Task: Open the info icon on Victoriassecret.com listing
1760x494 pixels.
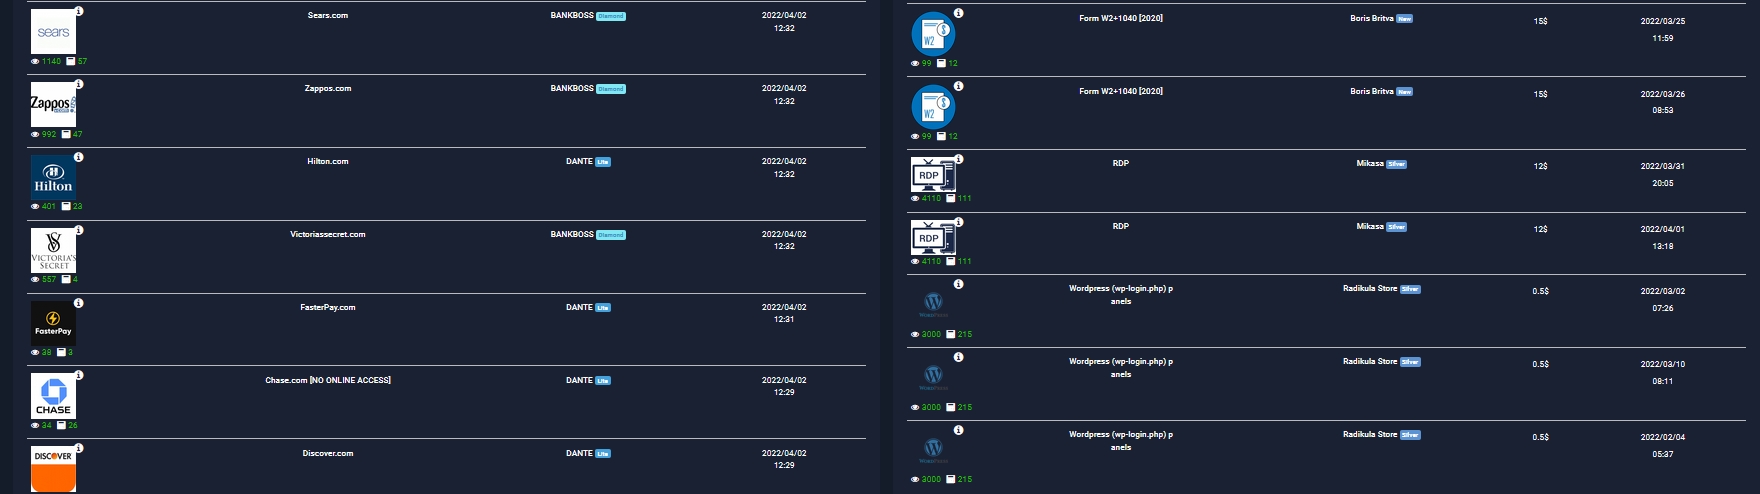Action: (79, 230)
